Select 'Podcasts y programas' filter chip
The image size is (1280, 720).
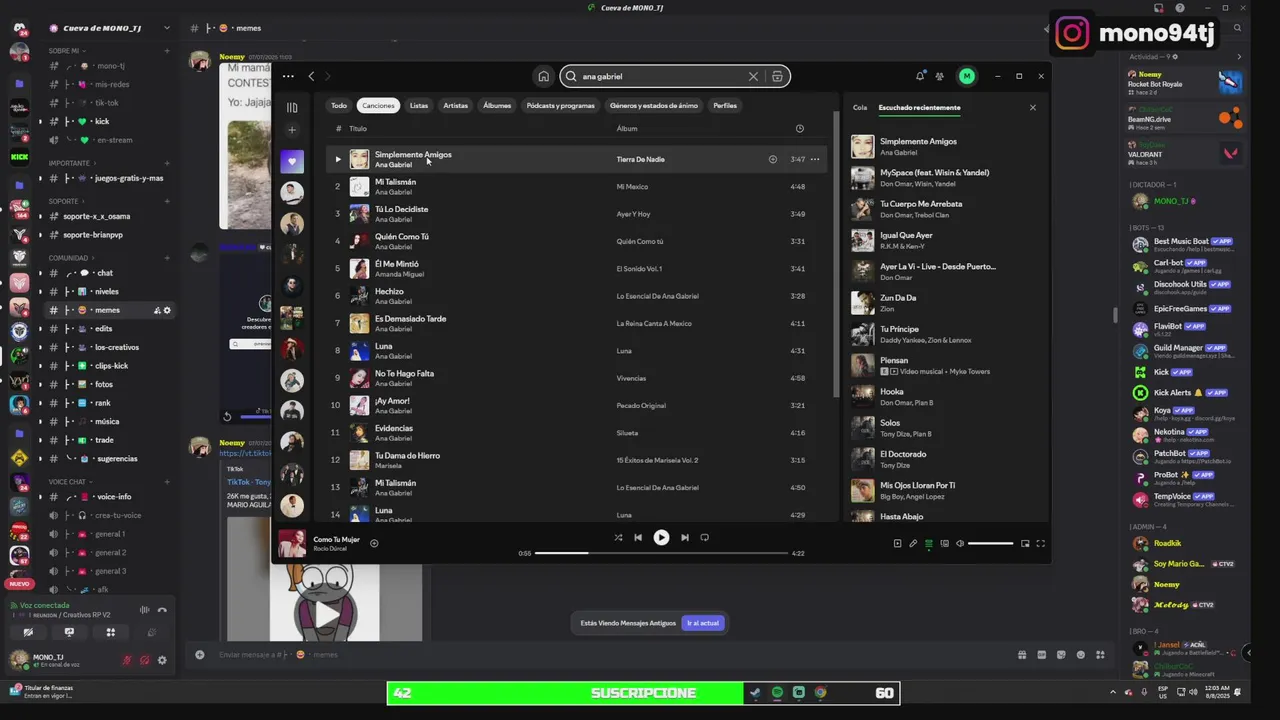click(x=560, y=105)
